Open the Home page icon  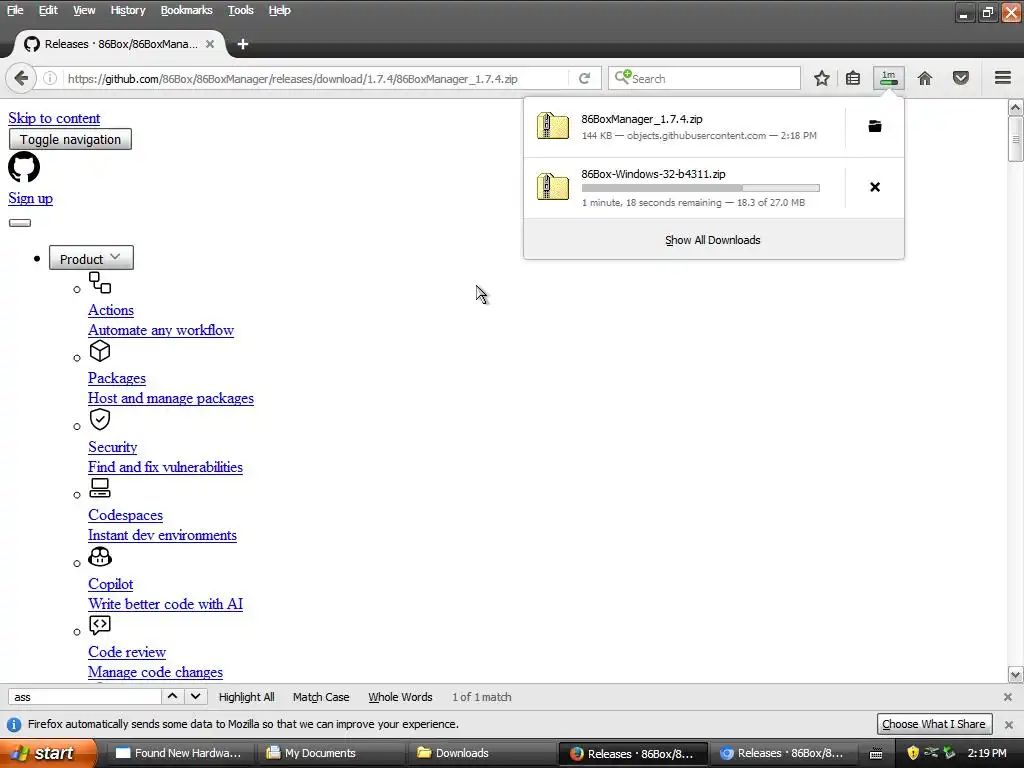pos(925,78)
